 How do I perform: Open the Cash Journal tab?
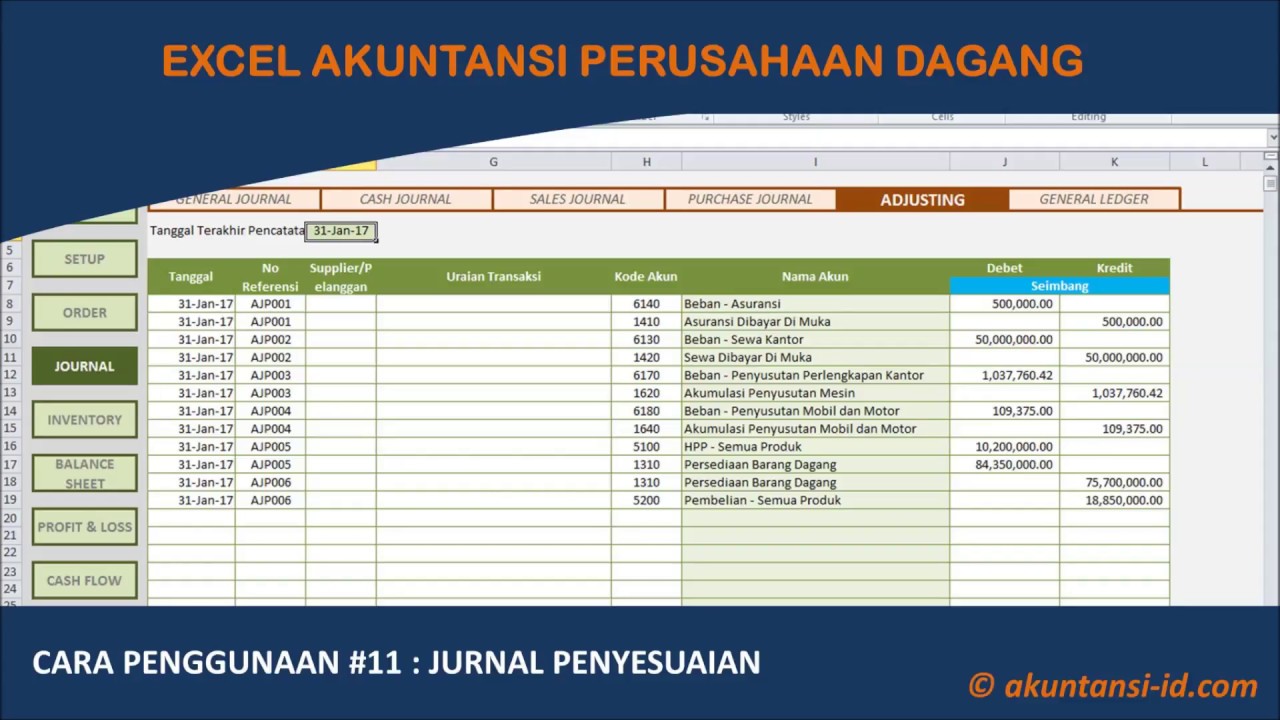406,199
